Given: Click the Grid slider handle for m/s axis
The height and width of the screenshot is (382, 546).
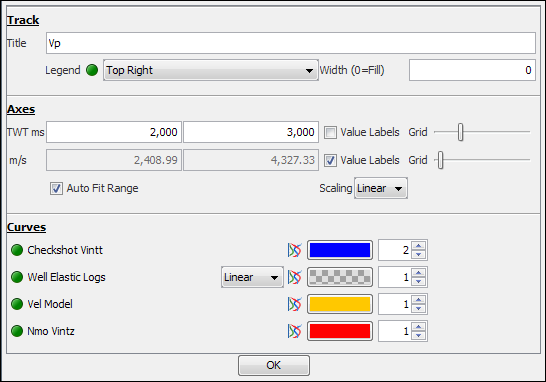Looking at the screenshot, I should click(440, 160).
